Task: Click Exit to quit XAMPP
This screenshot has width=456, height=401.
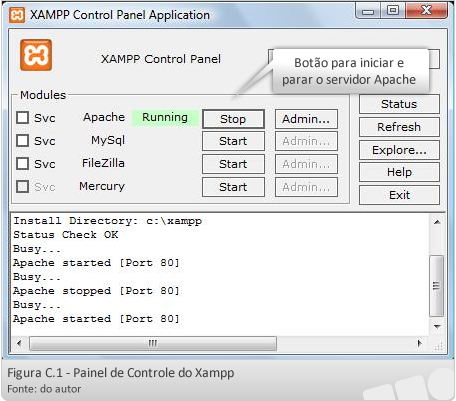Action: point(399,195)
